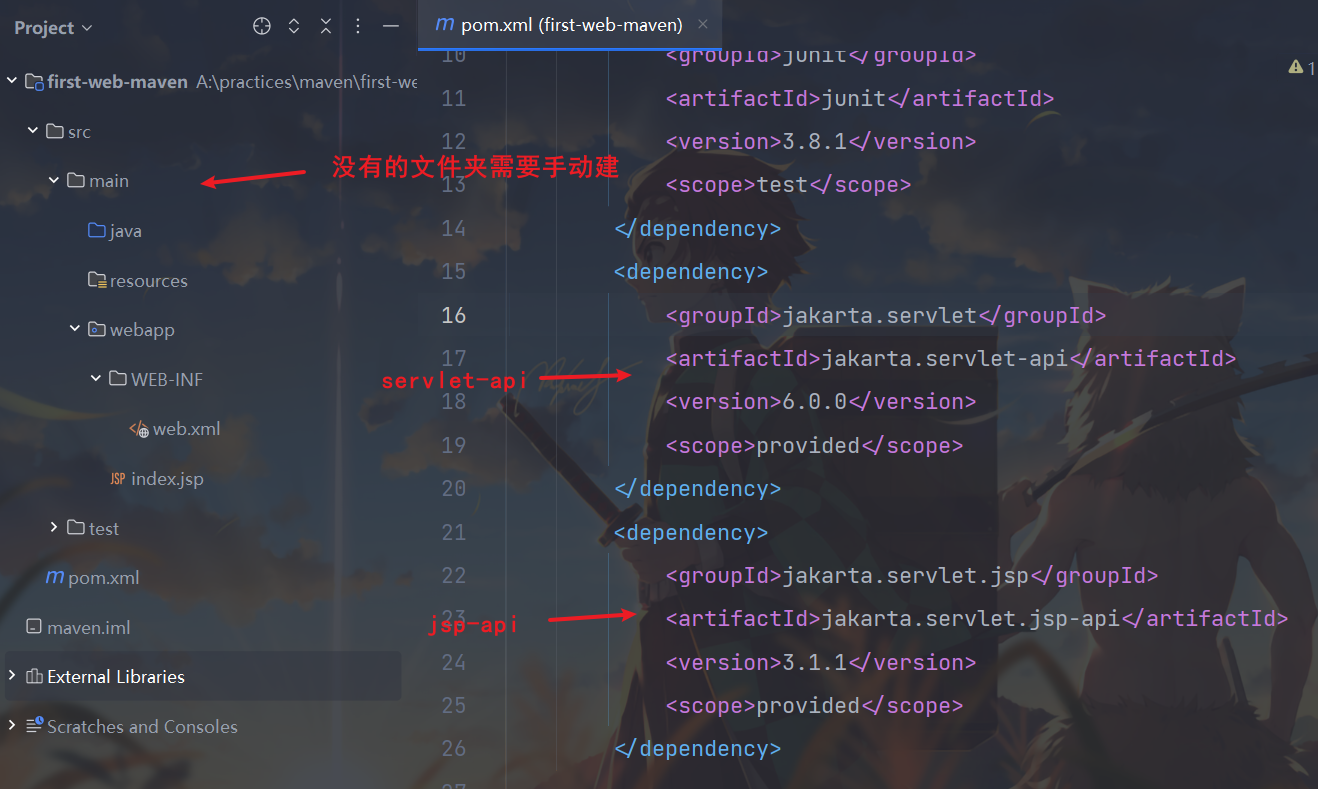The image size is (1318, 789).
Task: Click the warning indicator in editor corner
Action: coord(1301,67)
